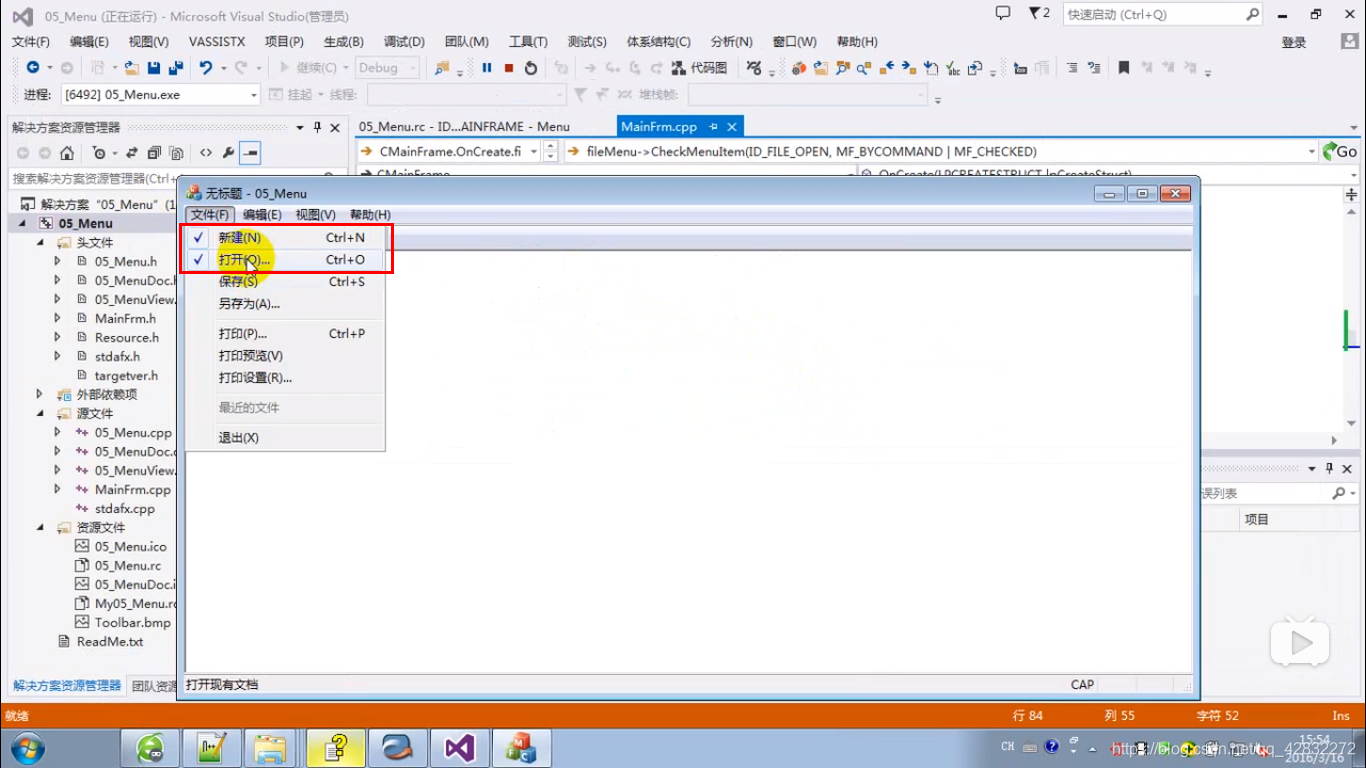Click the feedback speech bubble icon
1366x768 pixels.
[1003, 13]
